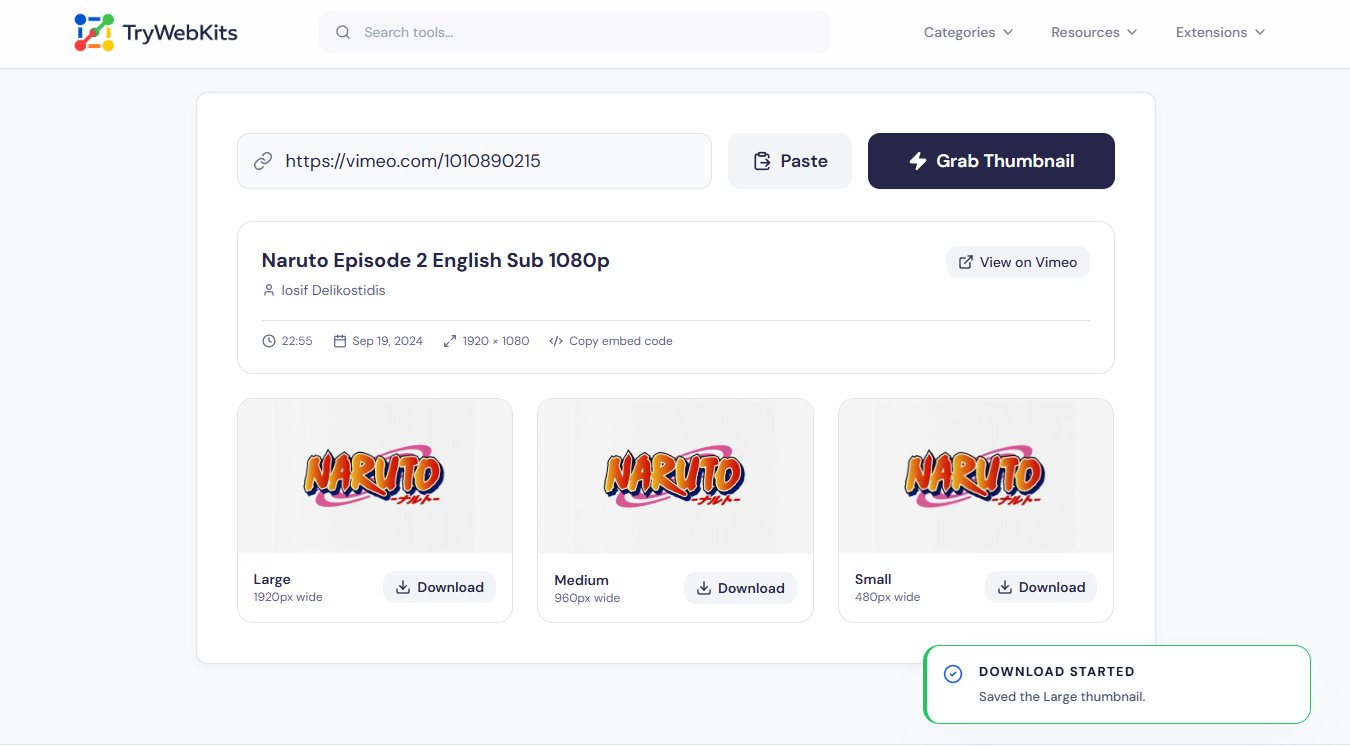Click the lightning bolt icon on Grab Thumbnail
This screenshot has width=1350, height=746.
(917, 161)
